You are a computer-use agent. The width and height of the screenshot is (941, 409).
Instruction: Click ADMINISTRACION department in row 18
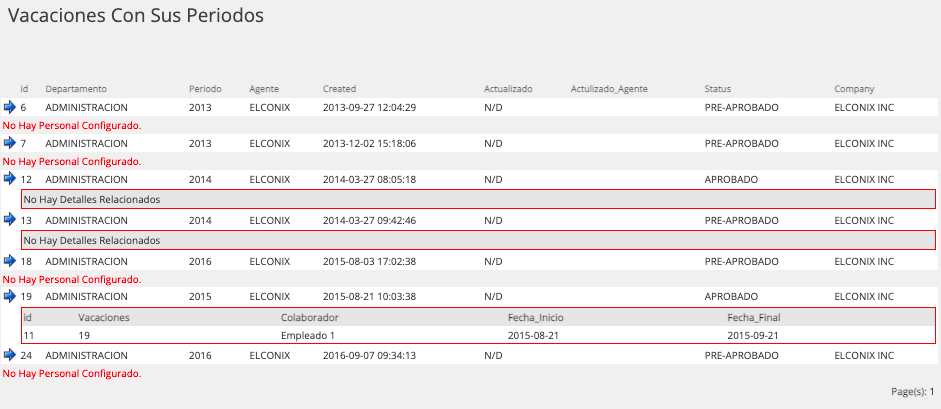[86, 261]
